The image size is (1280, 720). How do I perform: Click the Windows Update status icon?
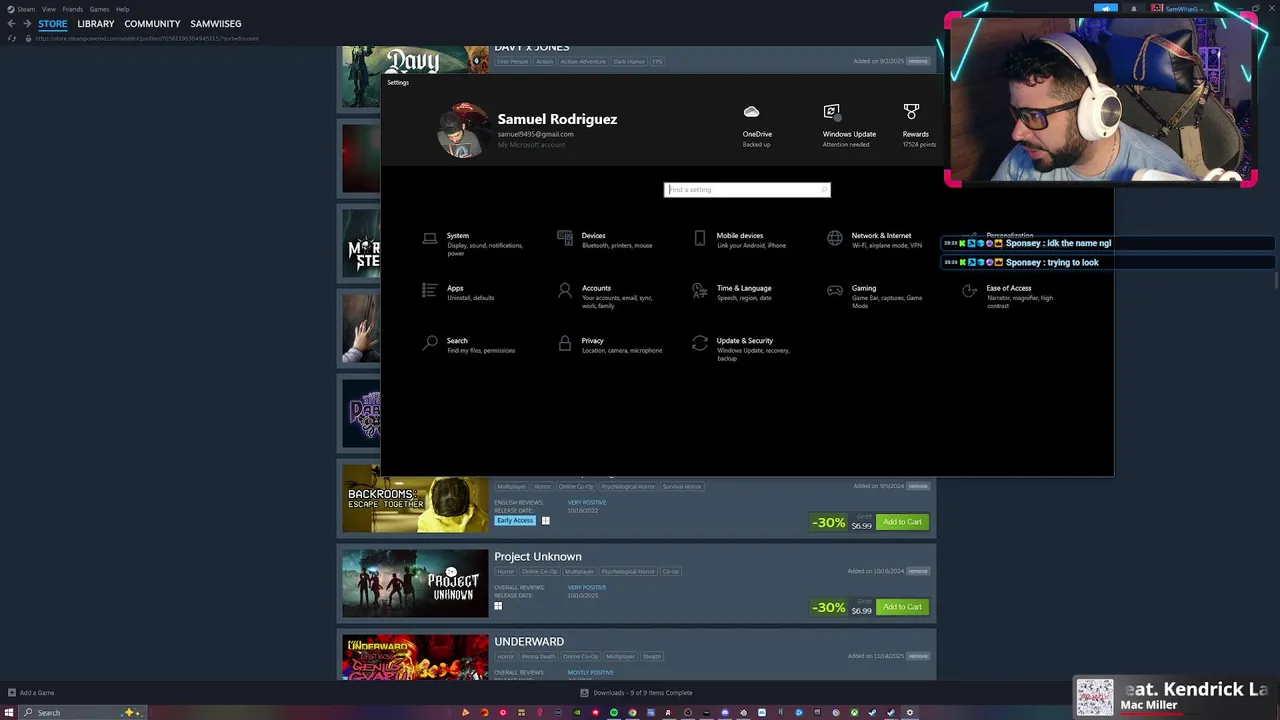point(831,112)
